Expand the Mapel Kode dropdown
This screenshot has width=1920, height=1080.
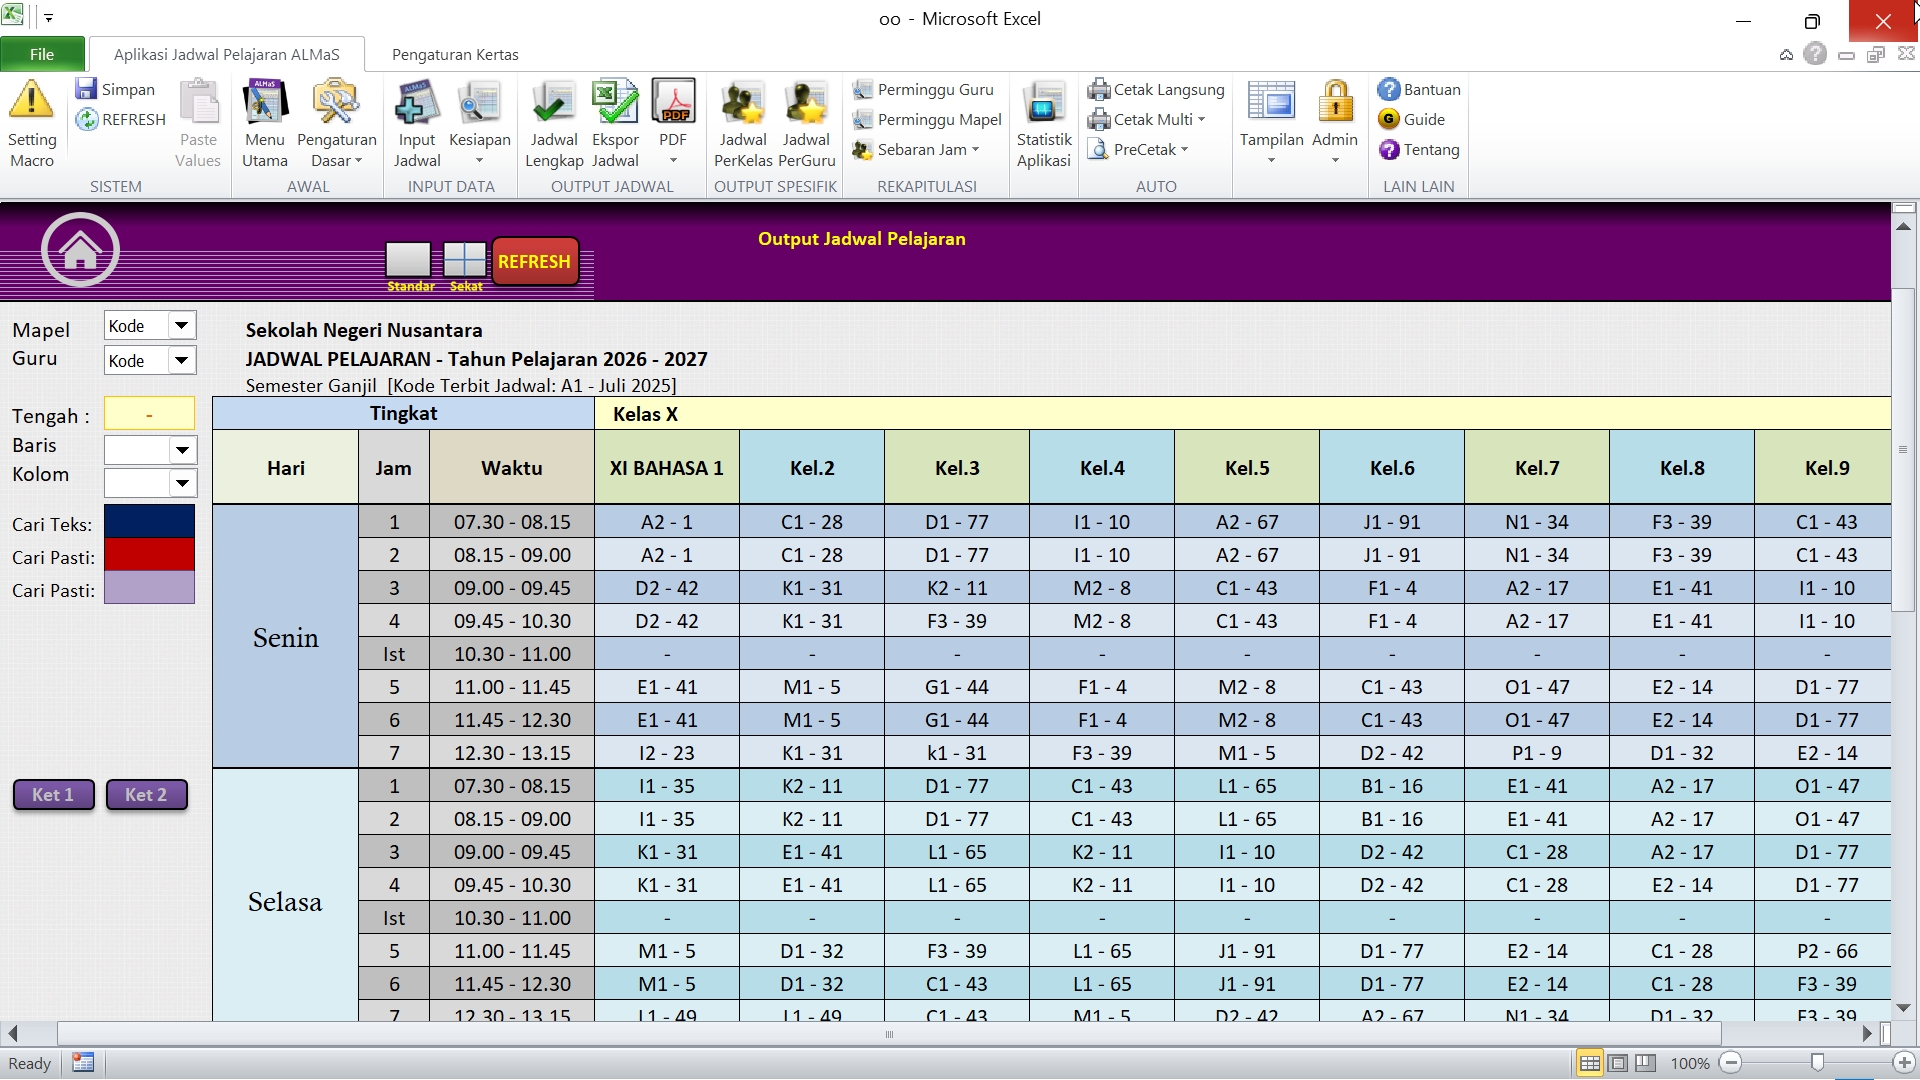(x=181, y=325)
